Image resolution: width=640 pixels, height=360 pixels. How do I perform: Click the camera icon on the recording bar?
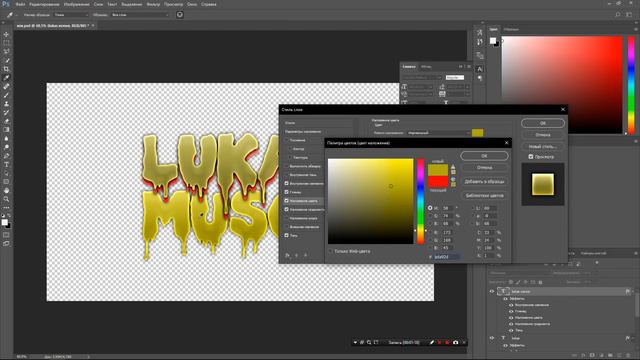(456, 342)
